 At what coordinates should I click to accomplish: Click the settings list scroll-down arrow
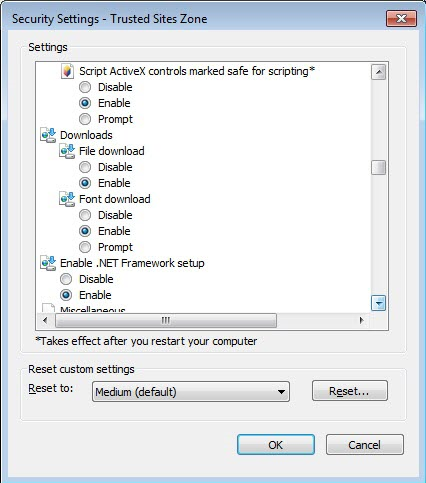coord(378,303)
